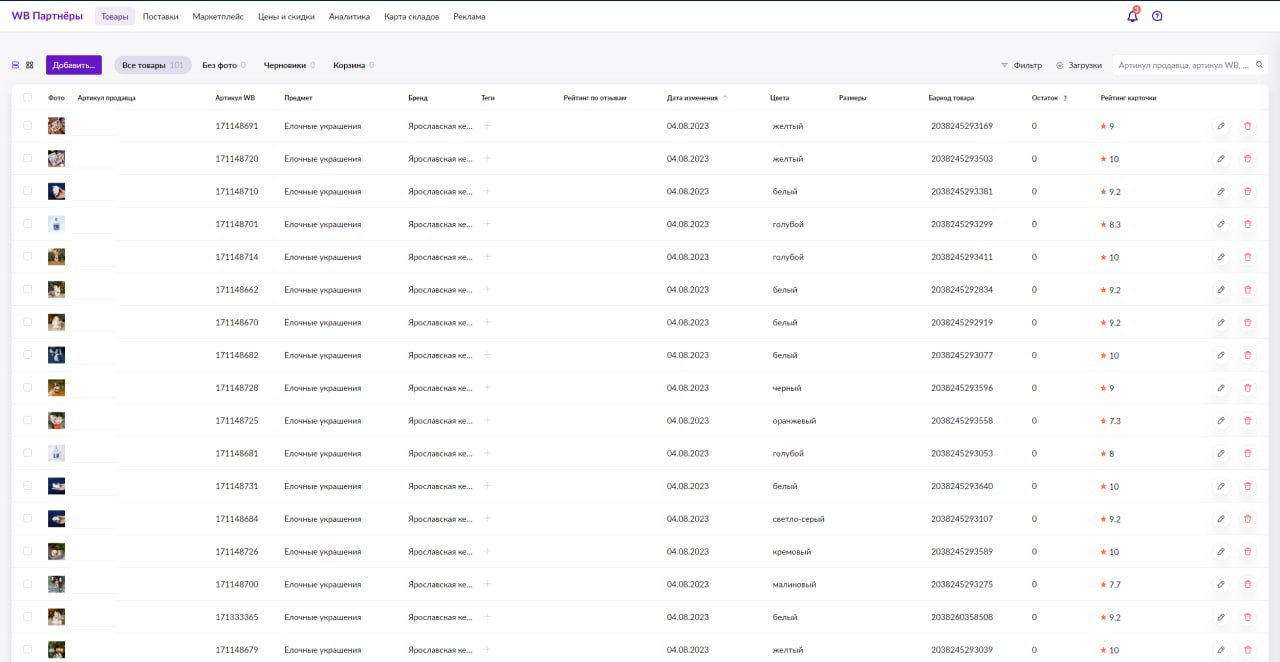The height and width of the screenshot is (662, 1280).
Task: Open the Карта складов menu
Action: point(411,16)
